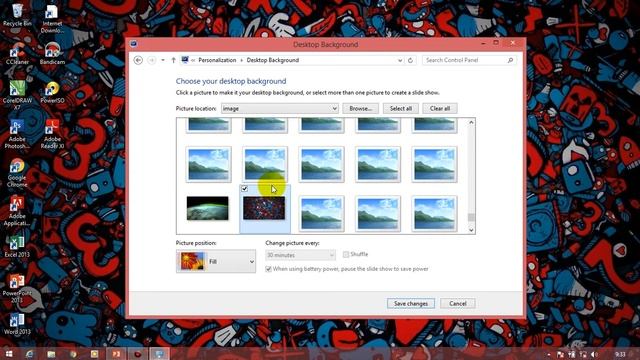Open the Picture location dropdown
The height and width of the screenshot is (360, 640).
pos(280,109)
